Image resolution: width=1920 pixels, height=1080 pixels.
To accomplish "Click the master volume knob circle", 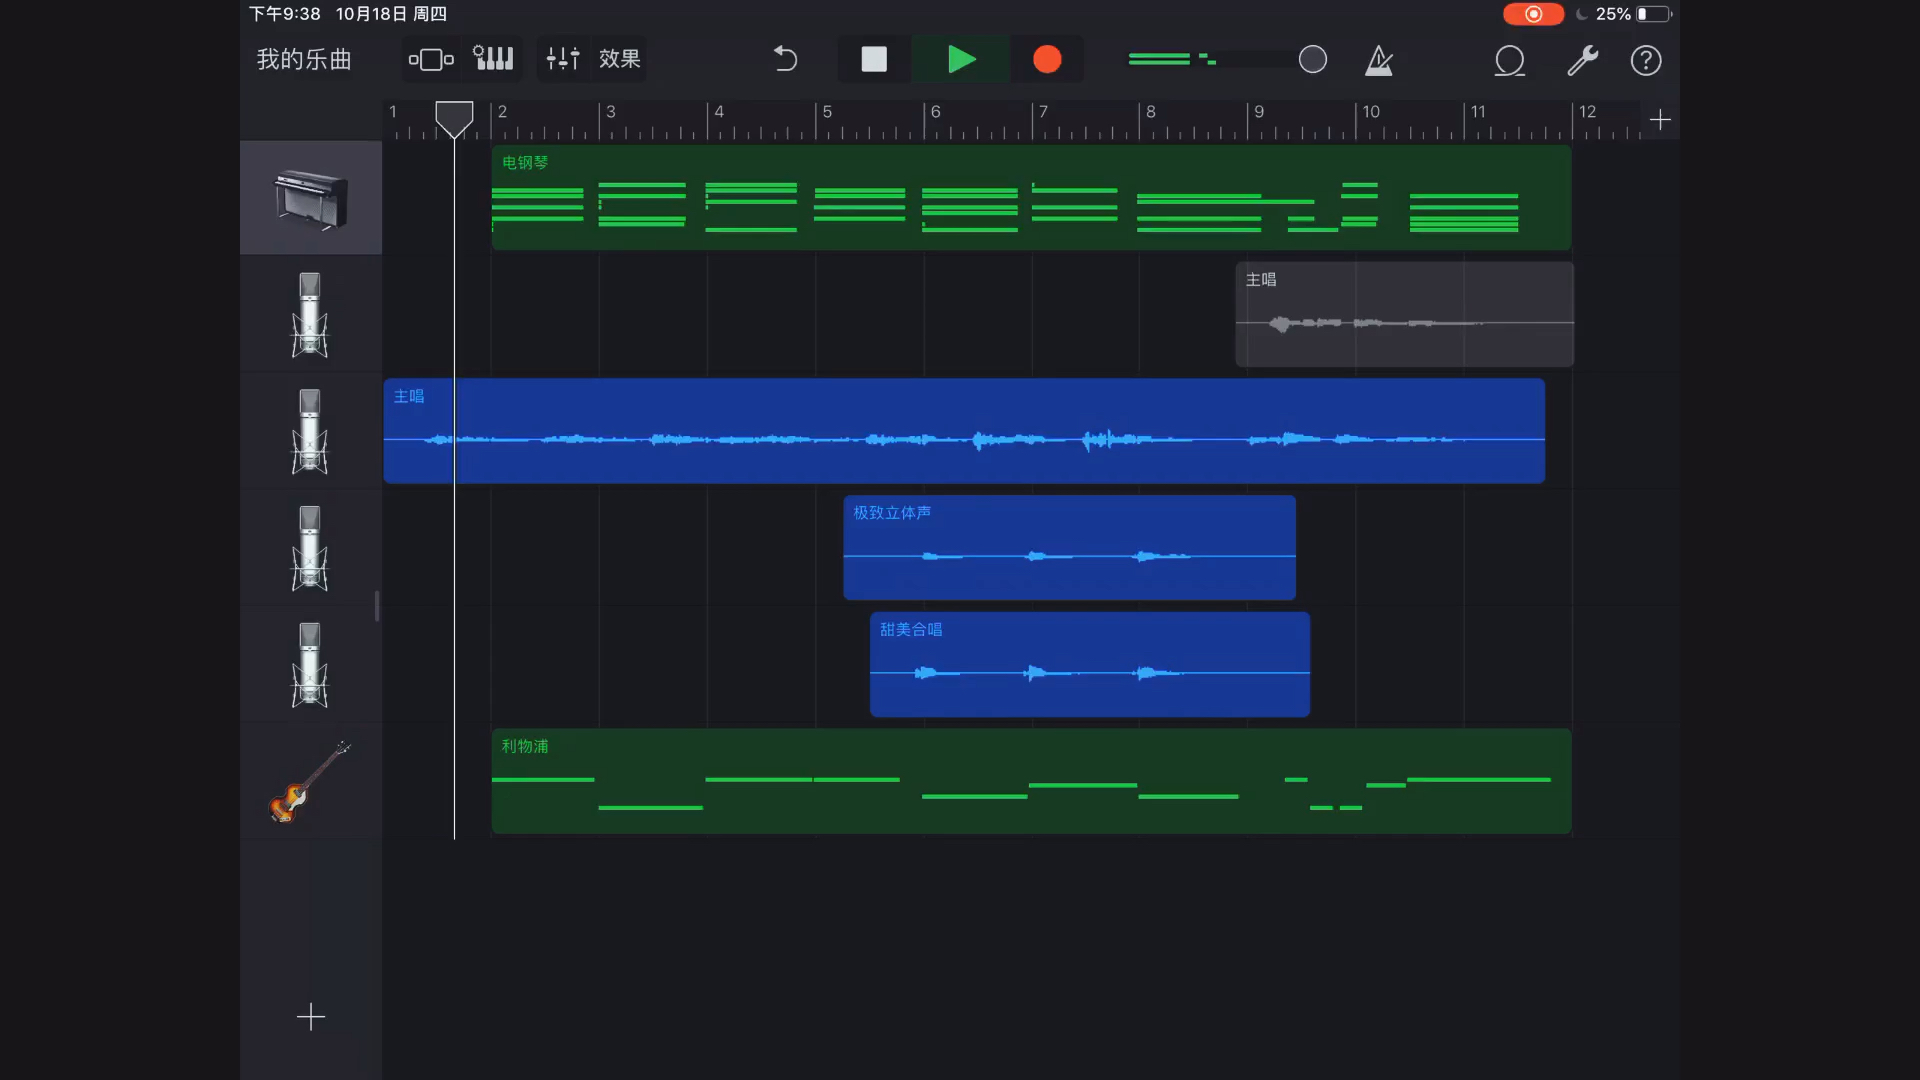I will click(1313, 59).
